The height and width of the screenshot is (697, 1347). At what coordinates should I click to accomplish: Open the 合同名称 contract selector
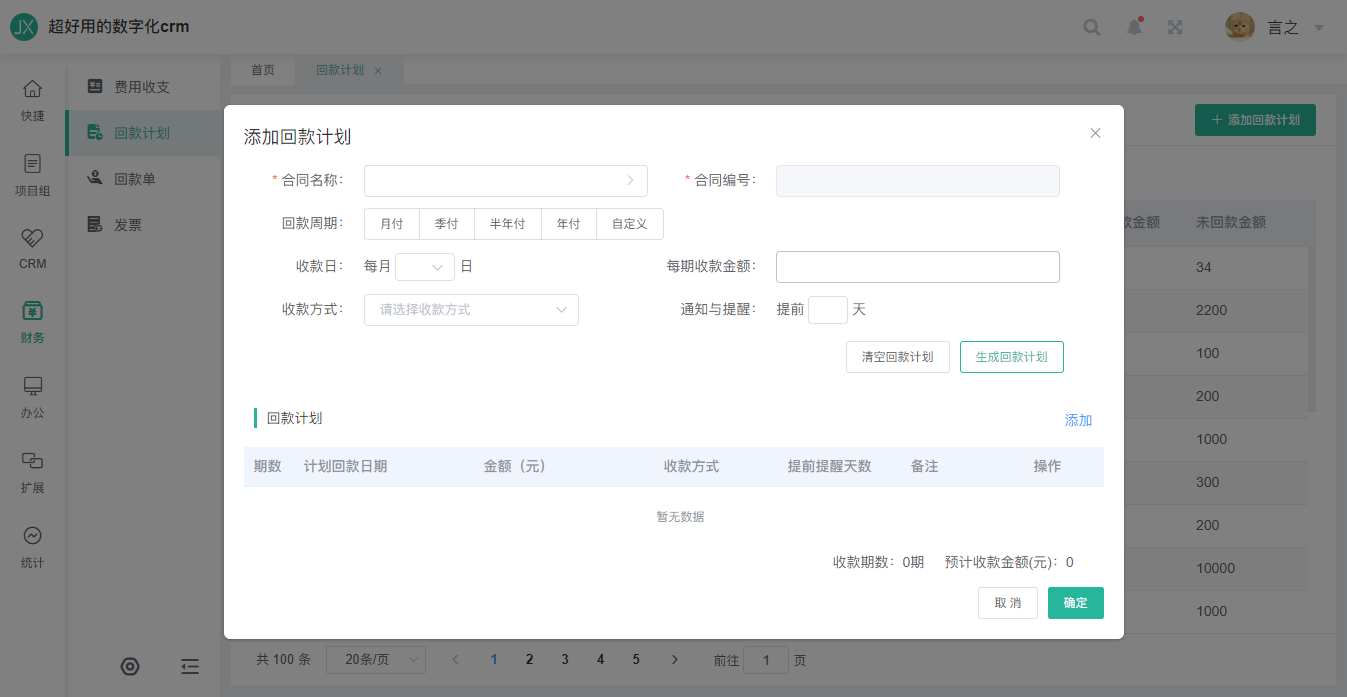[x=505, y=181]
